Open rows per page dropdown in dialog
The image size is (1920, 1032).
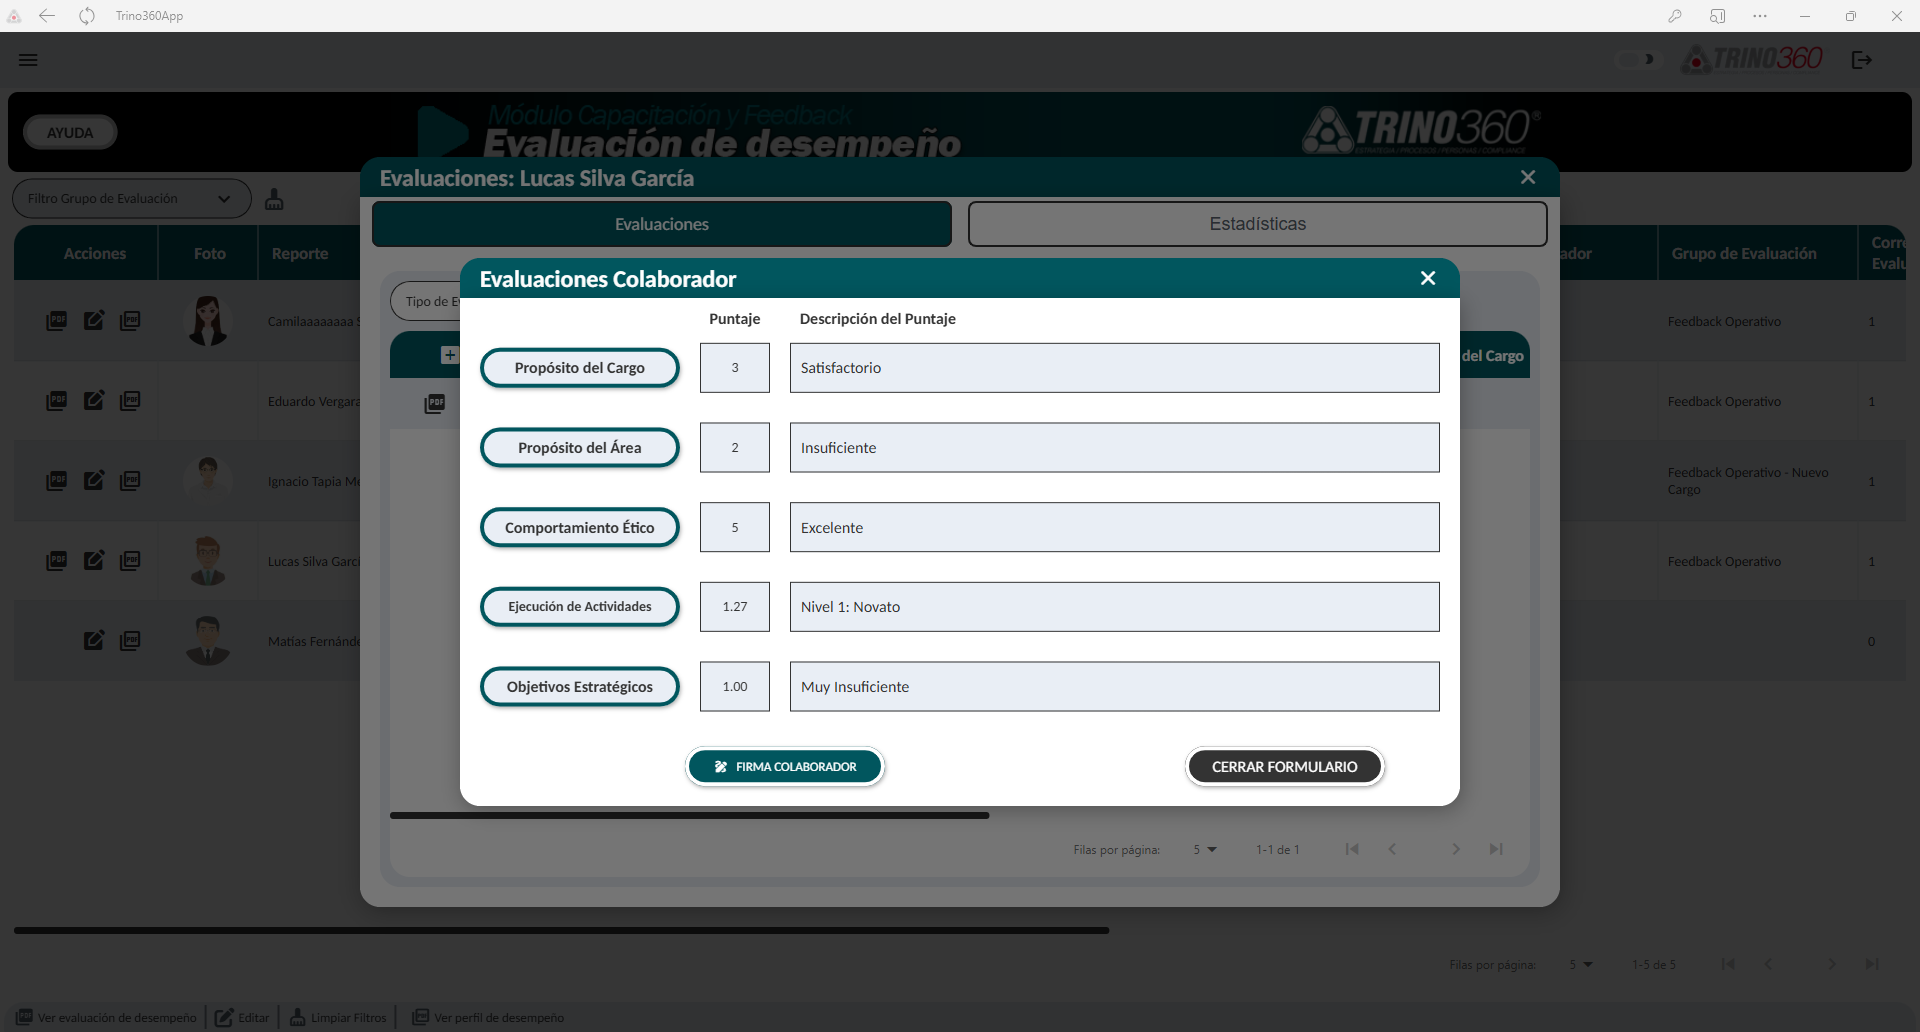point(1204,850)
